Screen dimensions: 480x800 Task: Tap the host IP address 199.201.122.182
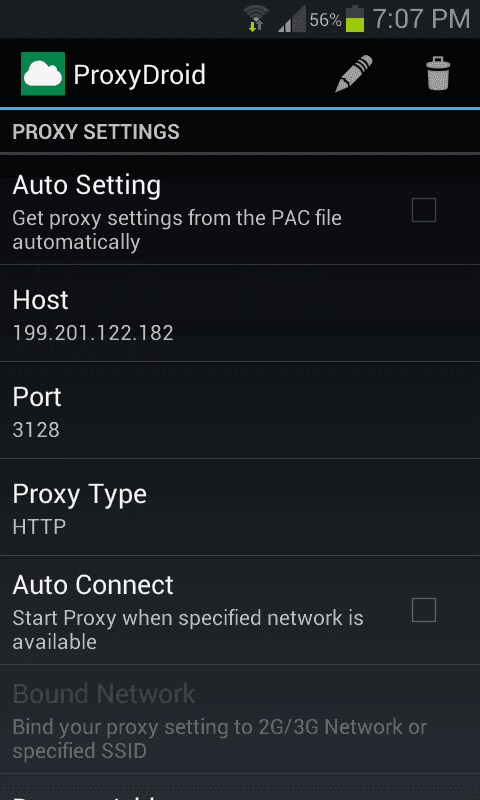tap(93, 333)
